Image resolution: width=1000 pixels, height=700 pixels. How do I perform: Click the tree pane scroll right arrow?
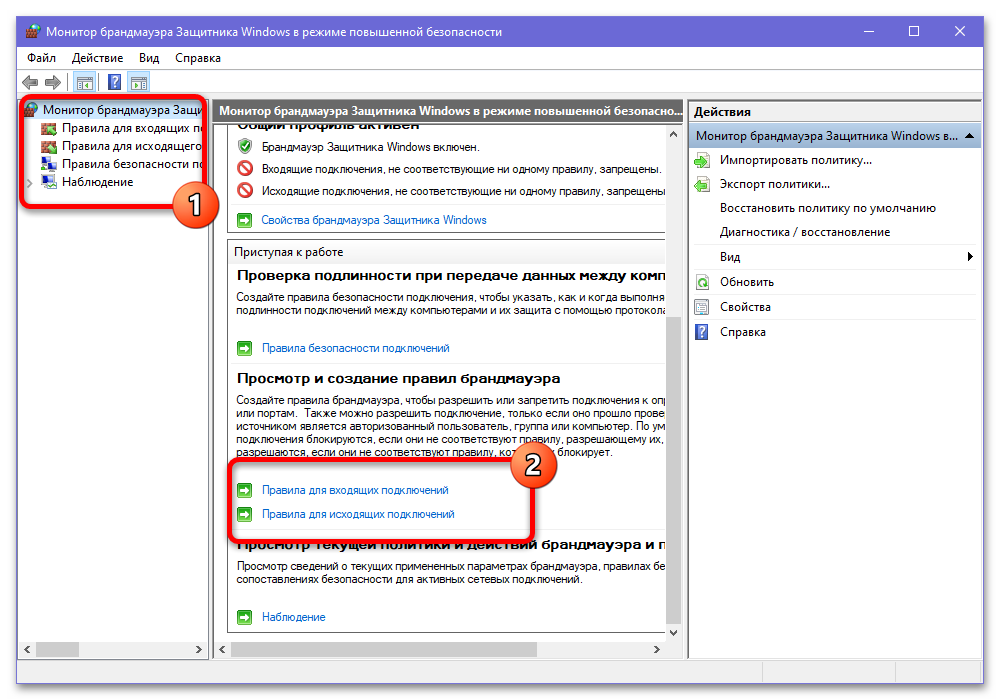(x=198, y=649)
